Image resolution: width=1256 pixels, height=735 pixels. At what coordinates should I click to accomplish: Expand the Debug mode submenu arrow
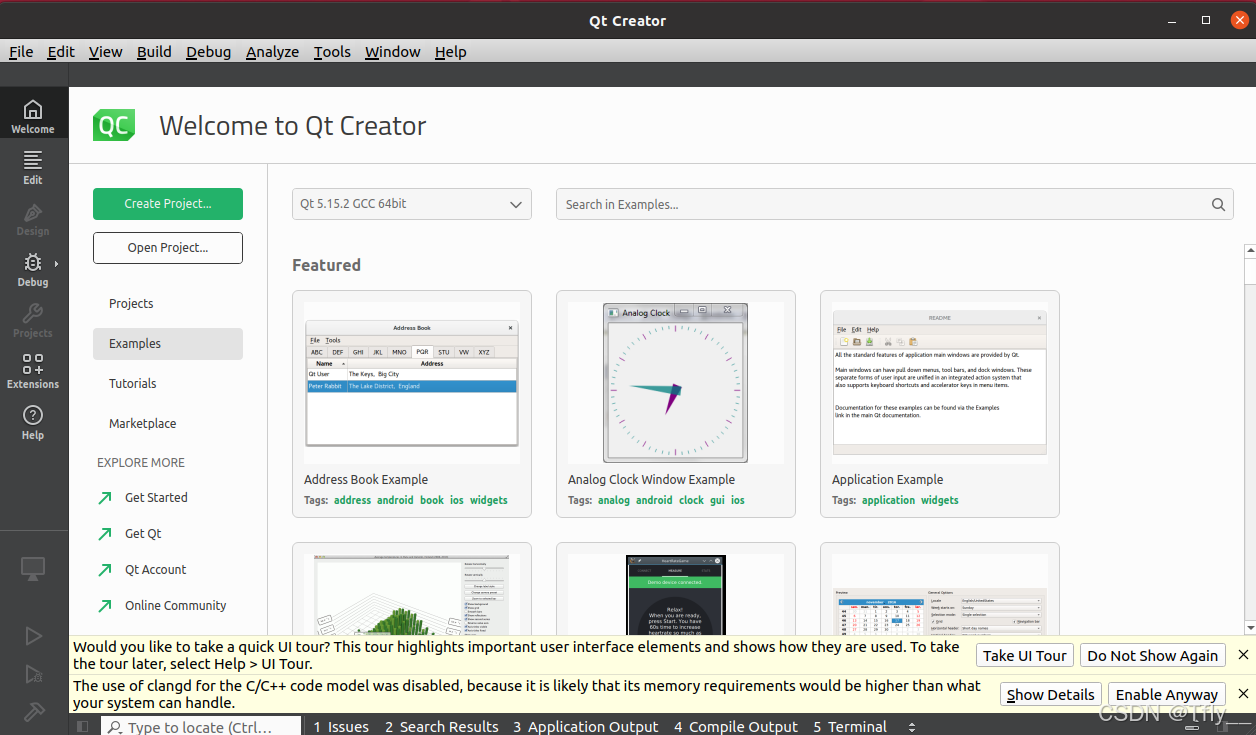tap(56, 264)
